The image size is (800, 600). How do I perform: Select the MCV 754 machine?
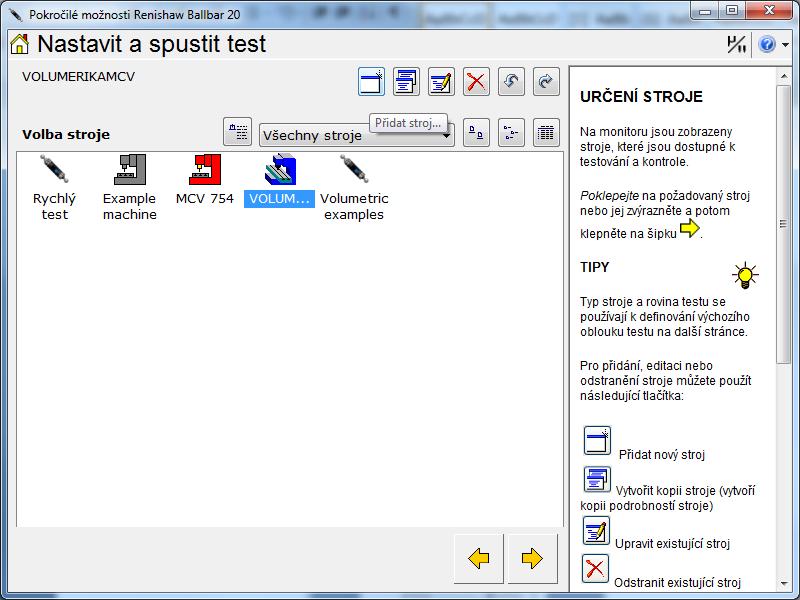click(x=205, y=180)
